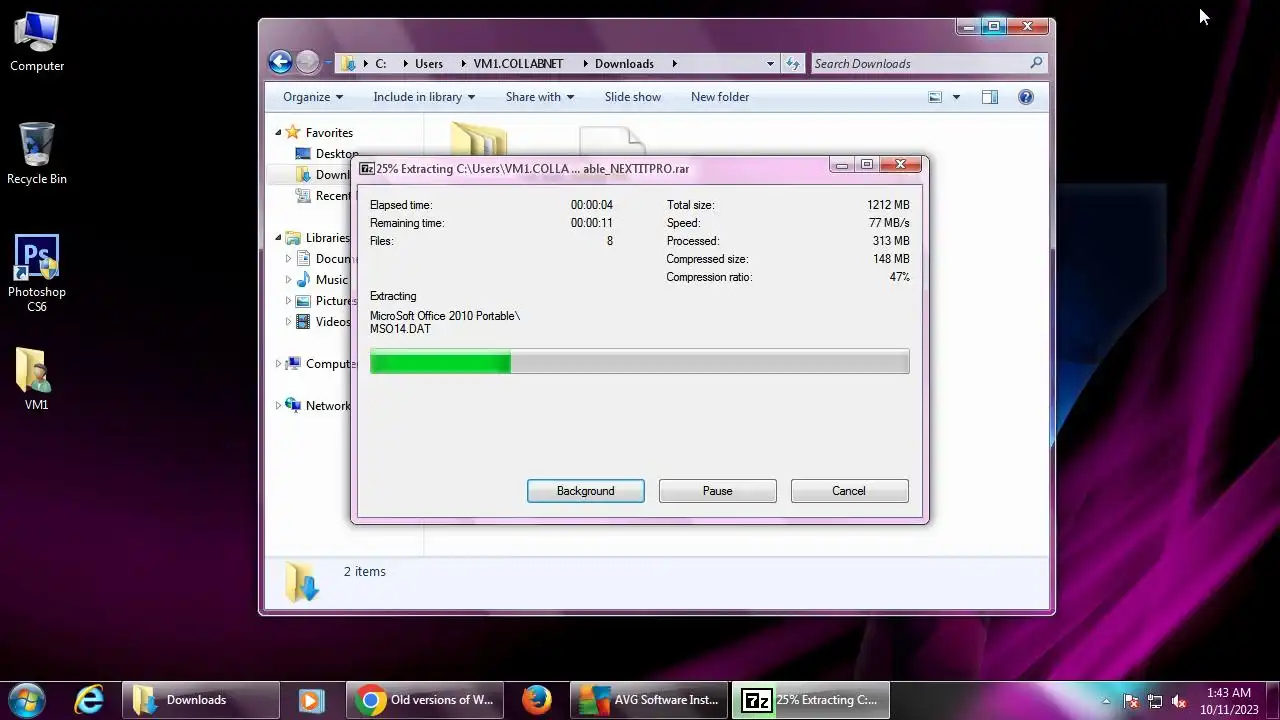Open the recent pages arrow beside Forward
Screen dimensions: 1280x720
click(327, 64)
